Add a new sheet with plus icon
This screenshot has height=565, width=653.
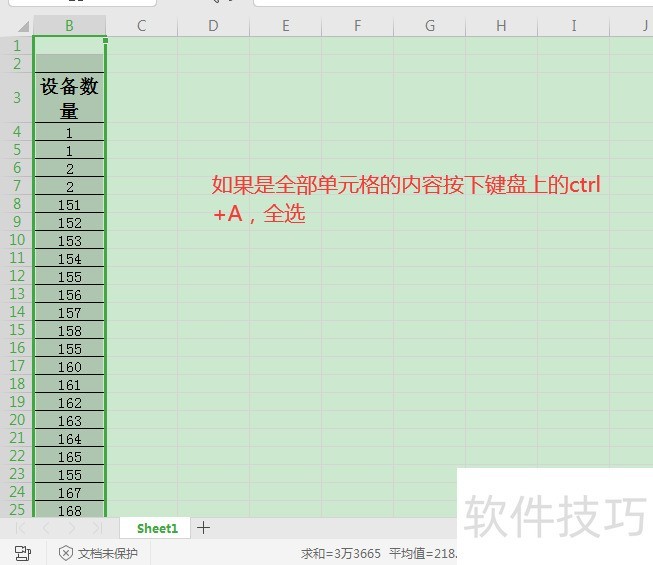[203, 528]
